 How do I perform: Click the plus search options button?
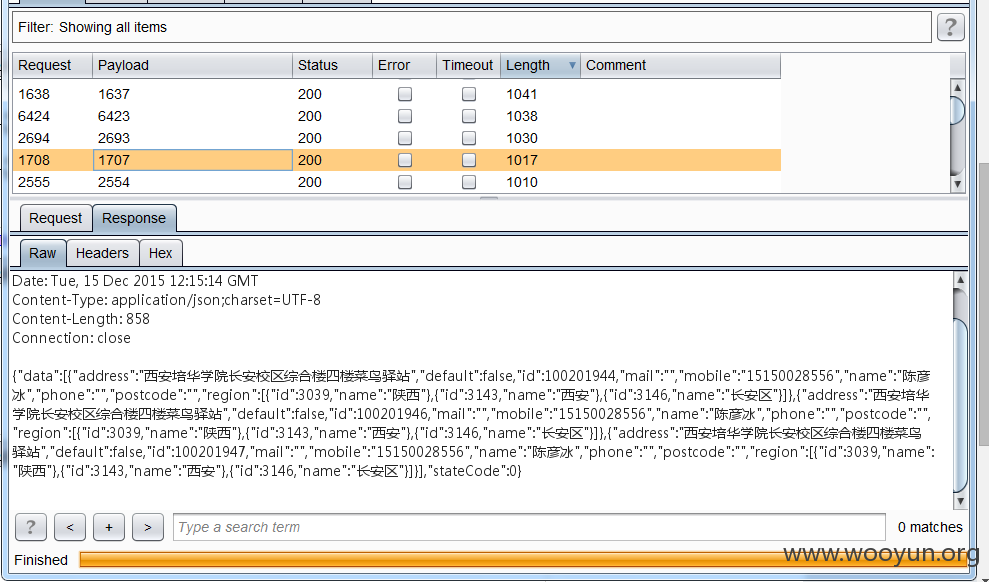coord(108,527)
